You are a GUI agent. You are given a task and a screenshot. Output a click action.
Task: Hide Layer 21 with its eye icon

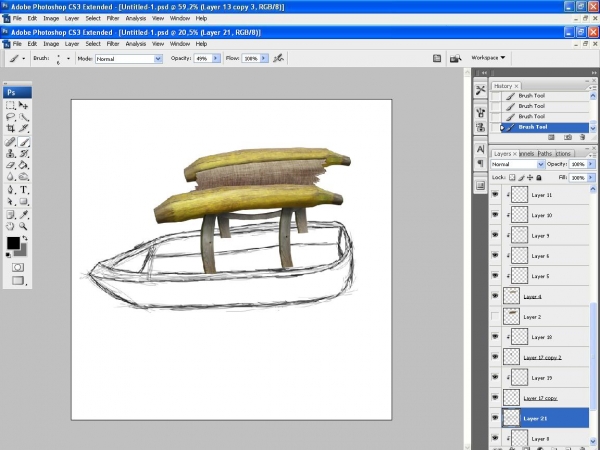[x=495, y=418]
